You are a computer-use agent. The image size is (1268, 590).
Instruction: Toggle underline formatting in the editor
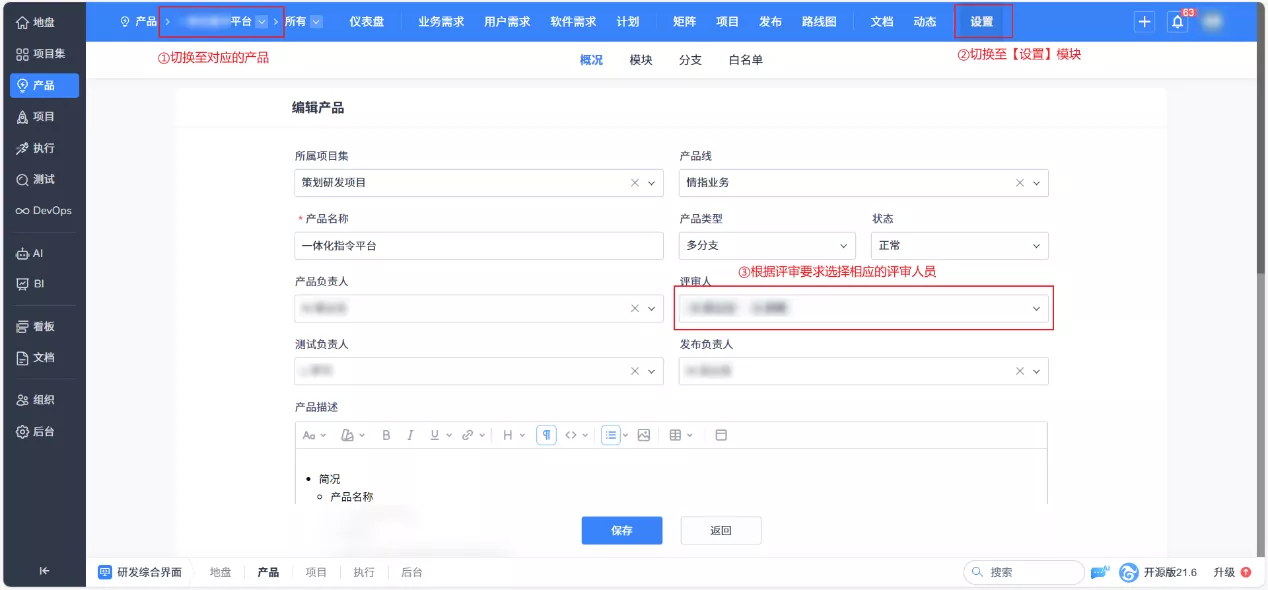[x=434, y=434]
